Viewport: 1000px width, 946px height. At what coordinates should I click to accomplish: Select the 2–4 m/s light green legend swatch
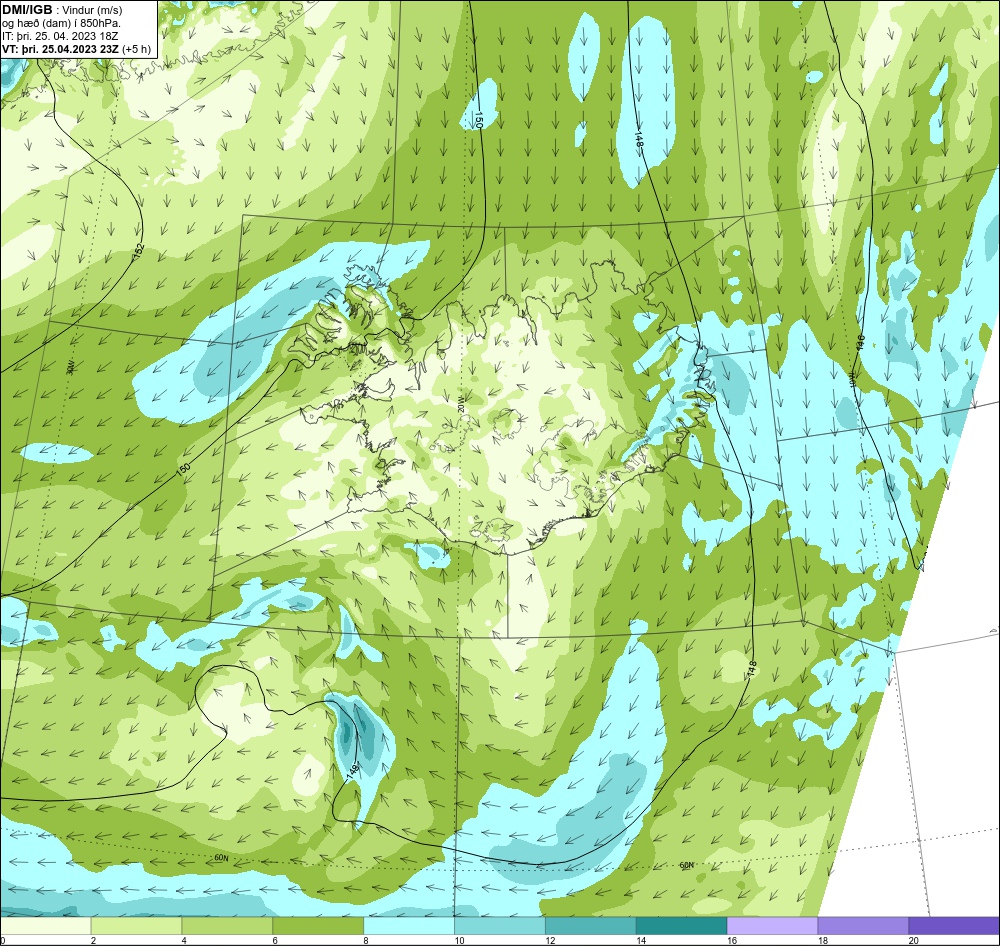click(x=136, y=925)
